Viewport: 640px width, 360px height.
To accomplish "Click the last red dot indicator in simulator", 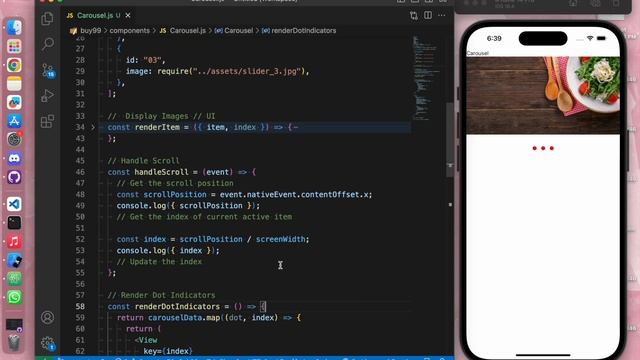I will click(x=551, y=148).
